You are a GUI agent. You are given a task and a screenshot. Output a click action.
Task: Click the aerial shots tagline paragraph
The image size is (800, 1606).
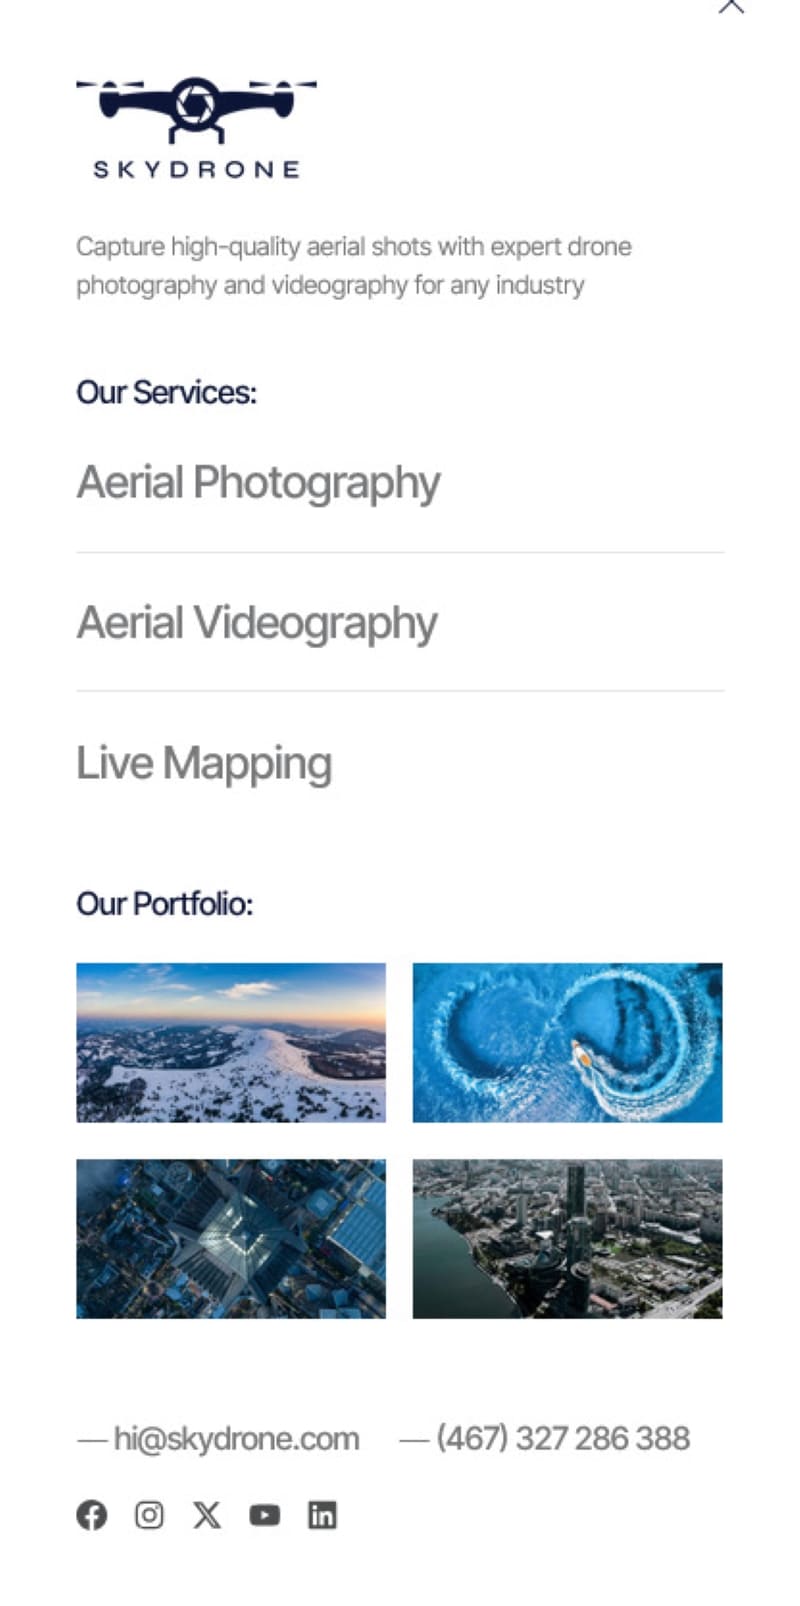point(354,266)
